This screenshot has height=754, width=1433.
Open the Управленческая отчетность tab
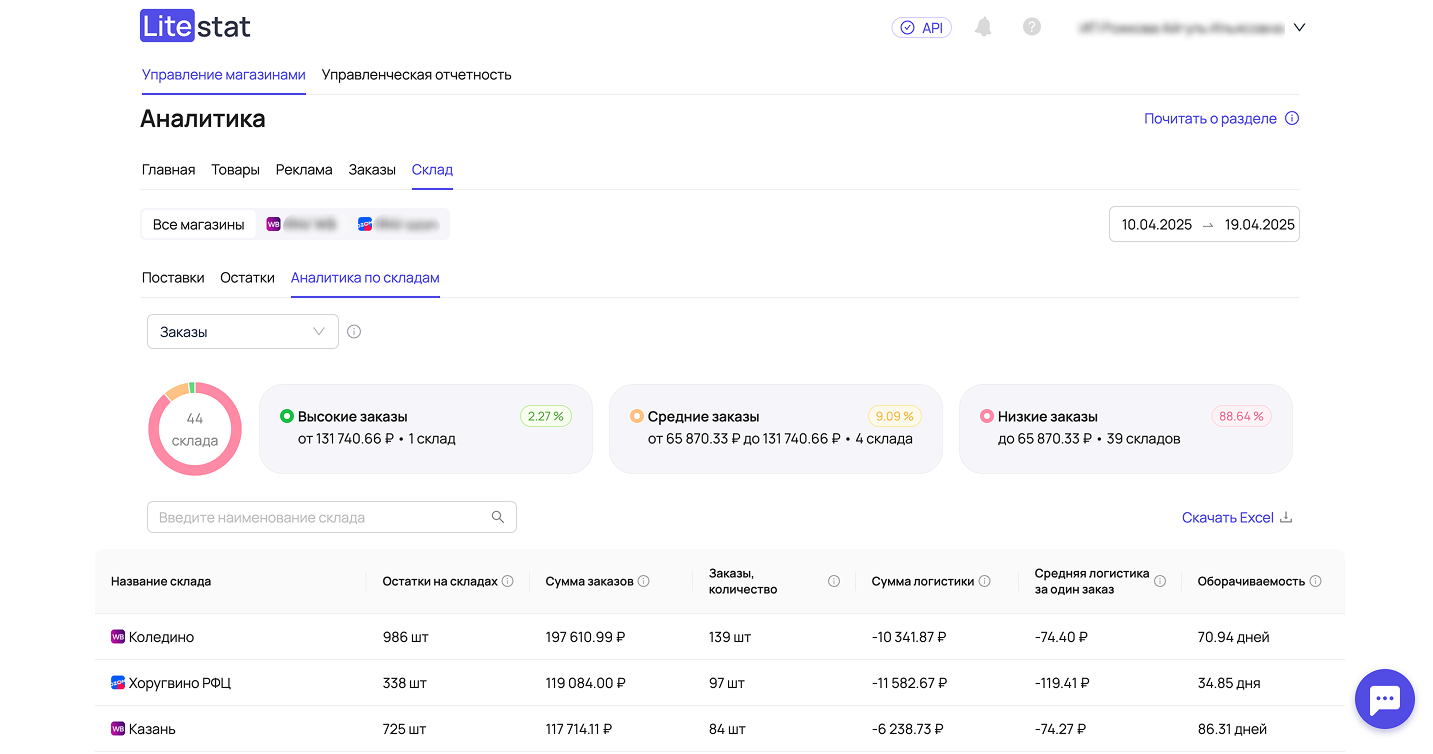tap(416, 75)
